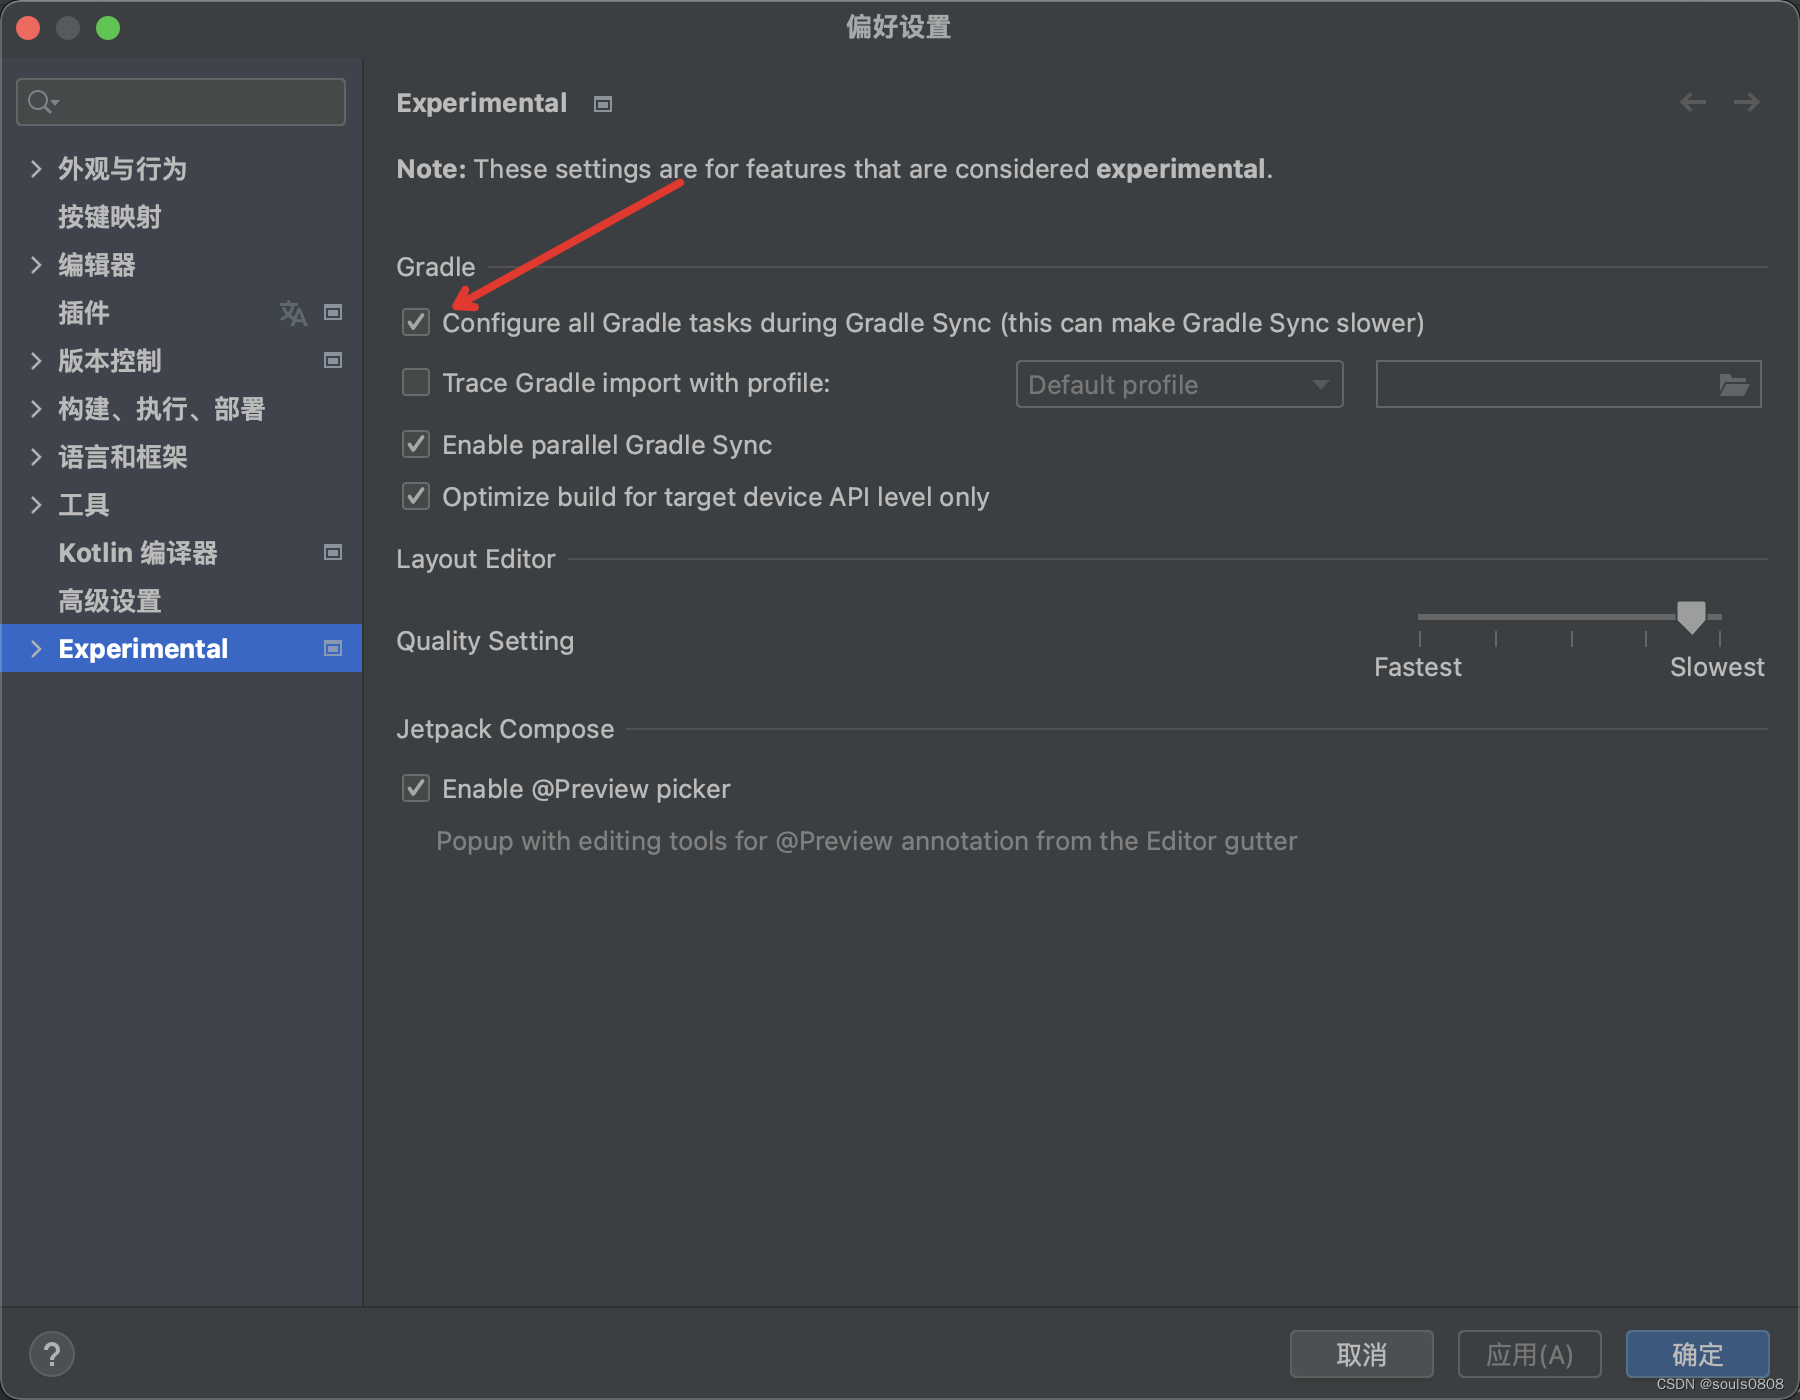Viewport: 1800px width, 1400px height.
Task: Open the Help question mark icon
Action: (52, 1354)
